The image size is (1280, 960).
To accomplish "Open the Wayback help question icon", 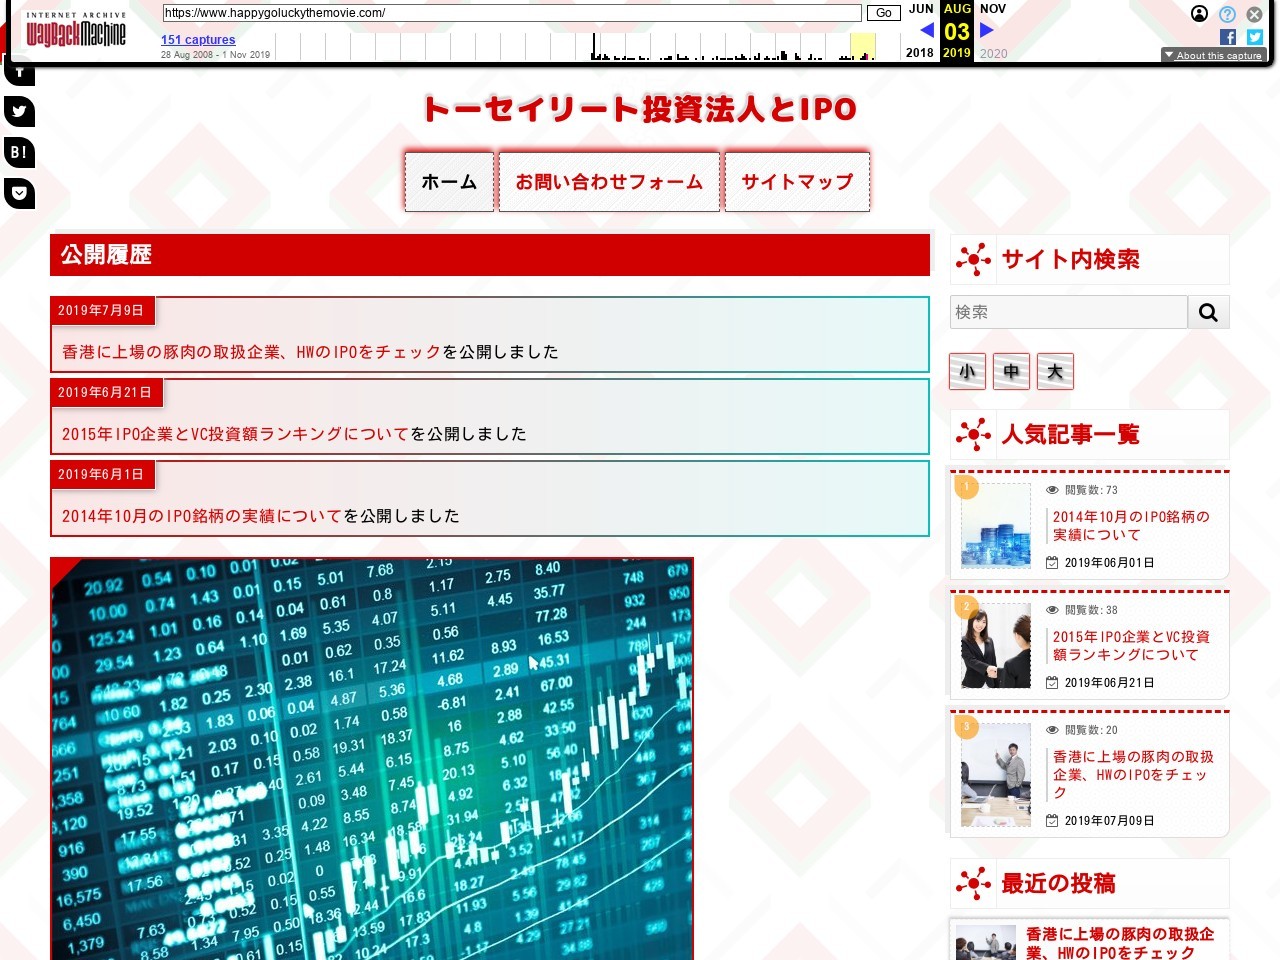I will [x=1227, y=14].
